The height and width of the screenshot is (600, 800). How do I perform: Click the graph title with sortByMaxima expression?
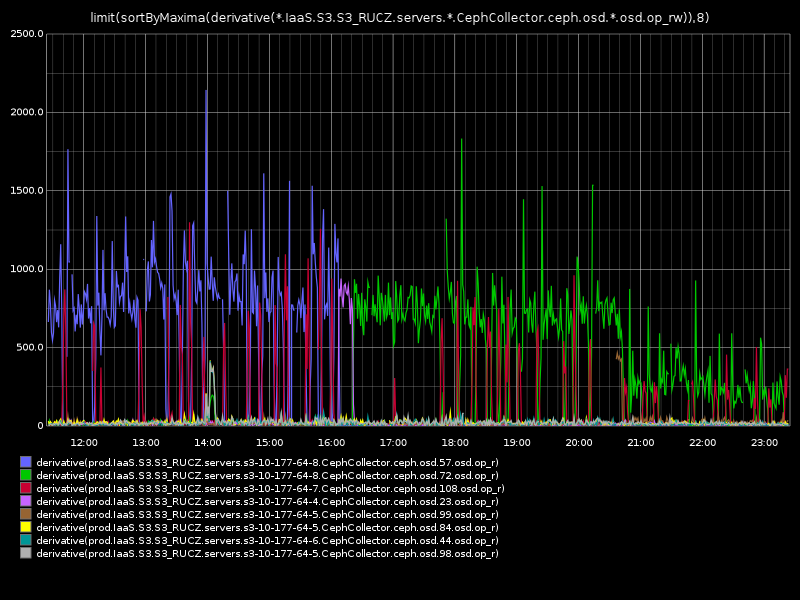tap(399, 18)
